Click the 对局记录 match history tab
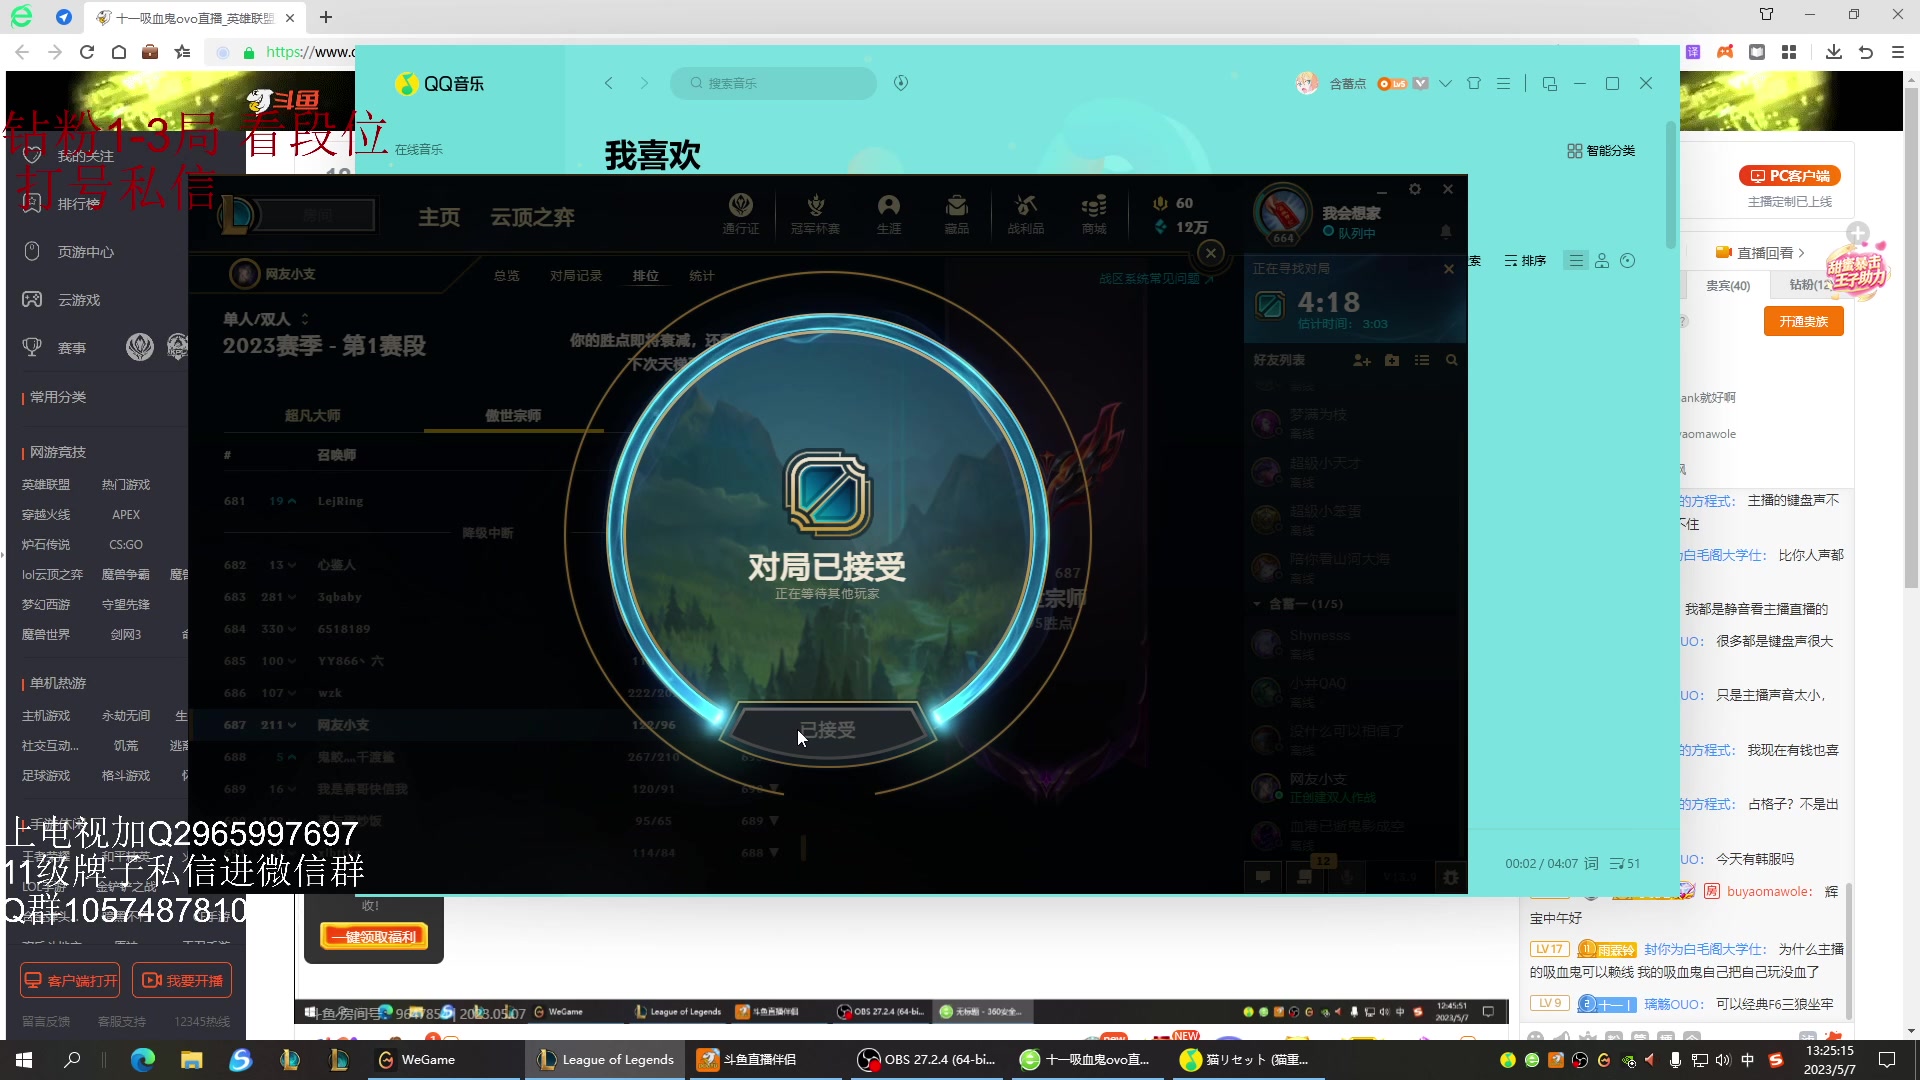This screenshot has width=1920, height=1080. click(x=576, y=274)
